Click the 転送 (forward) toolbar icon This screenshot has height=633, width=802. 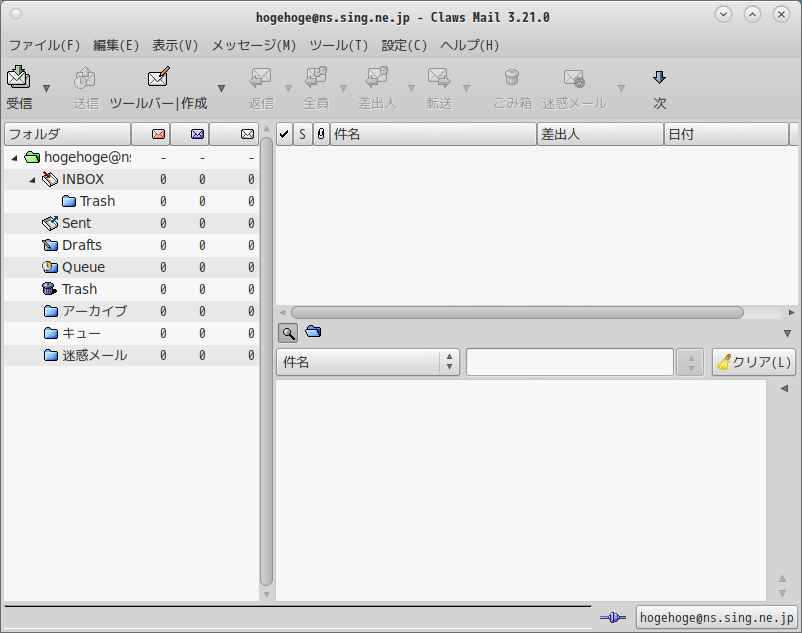[439, 78]
